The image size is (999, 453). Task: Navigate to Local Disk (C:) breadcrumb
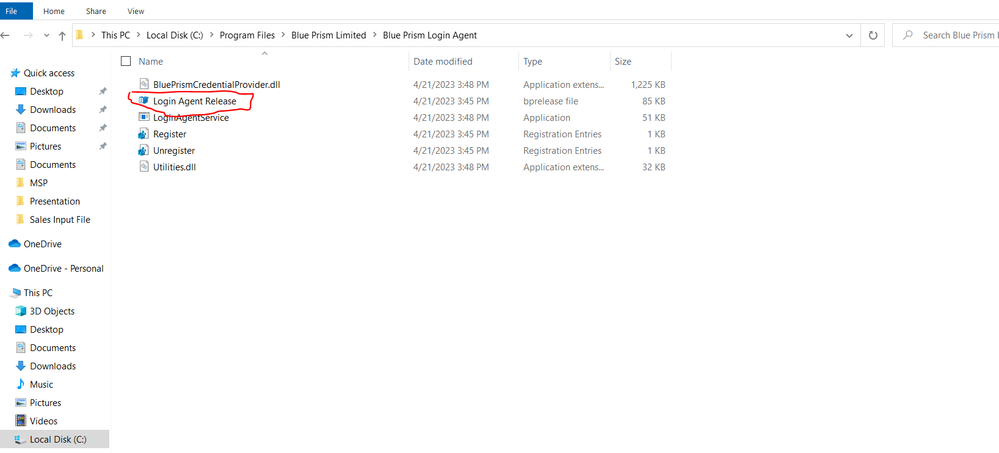click(175, 36)
